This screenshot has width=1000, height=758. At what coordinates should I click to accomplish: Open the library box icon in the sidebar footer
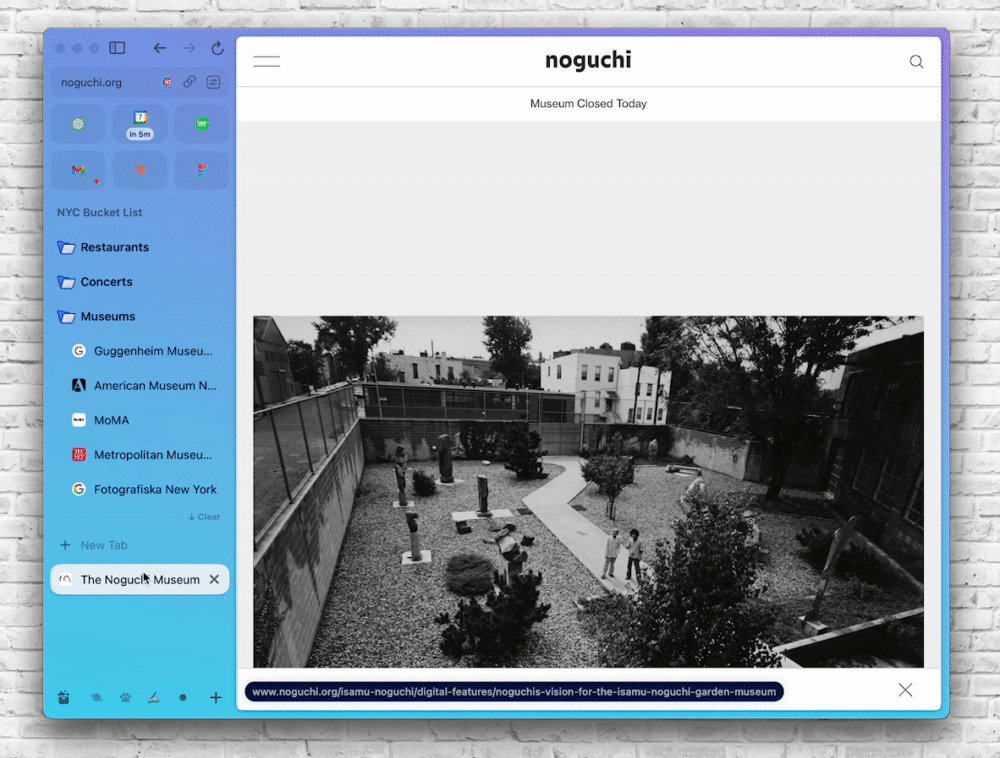coord(64,697)
